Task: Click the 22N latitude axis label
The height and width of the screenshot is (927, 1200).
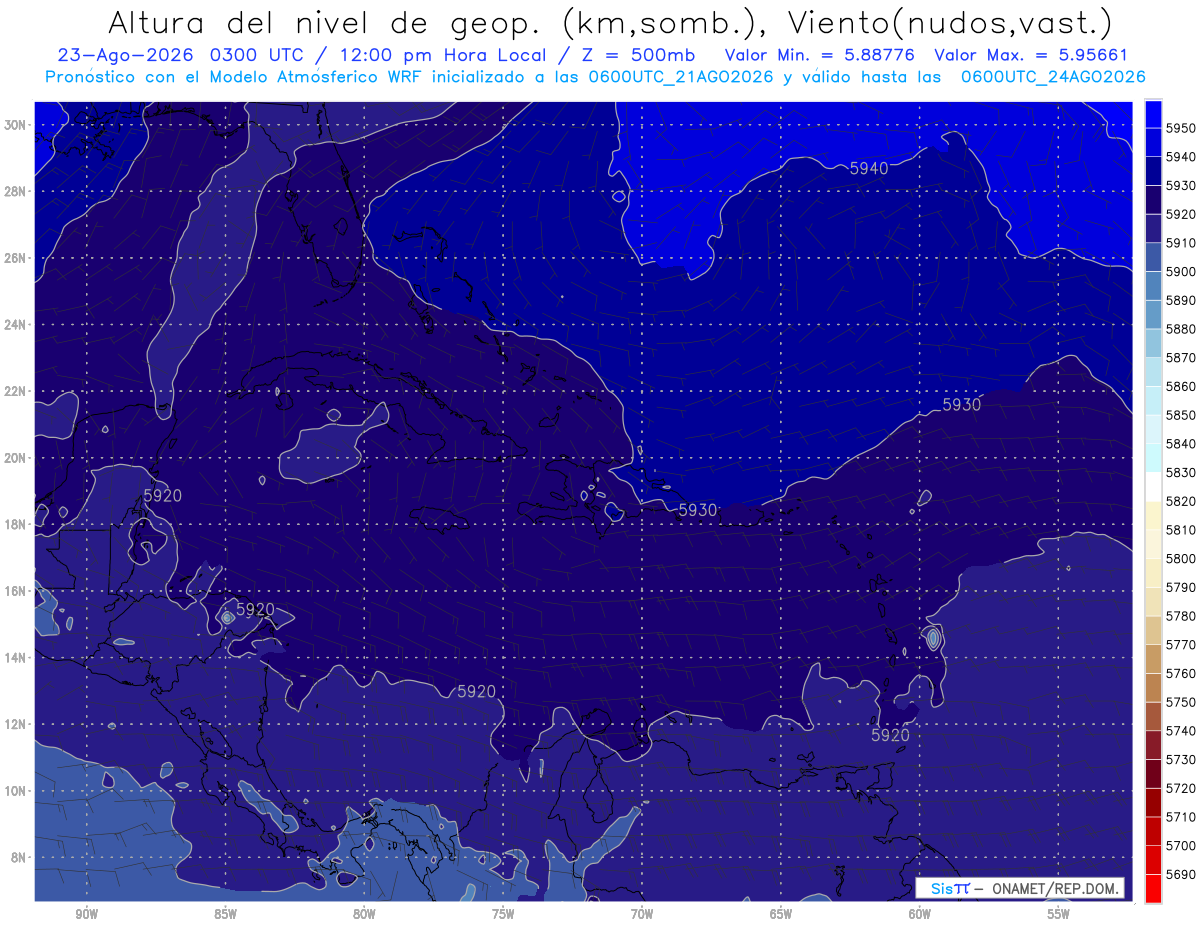Action: tap(16, 391)
